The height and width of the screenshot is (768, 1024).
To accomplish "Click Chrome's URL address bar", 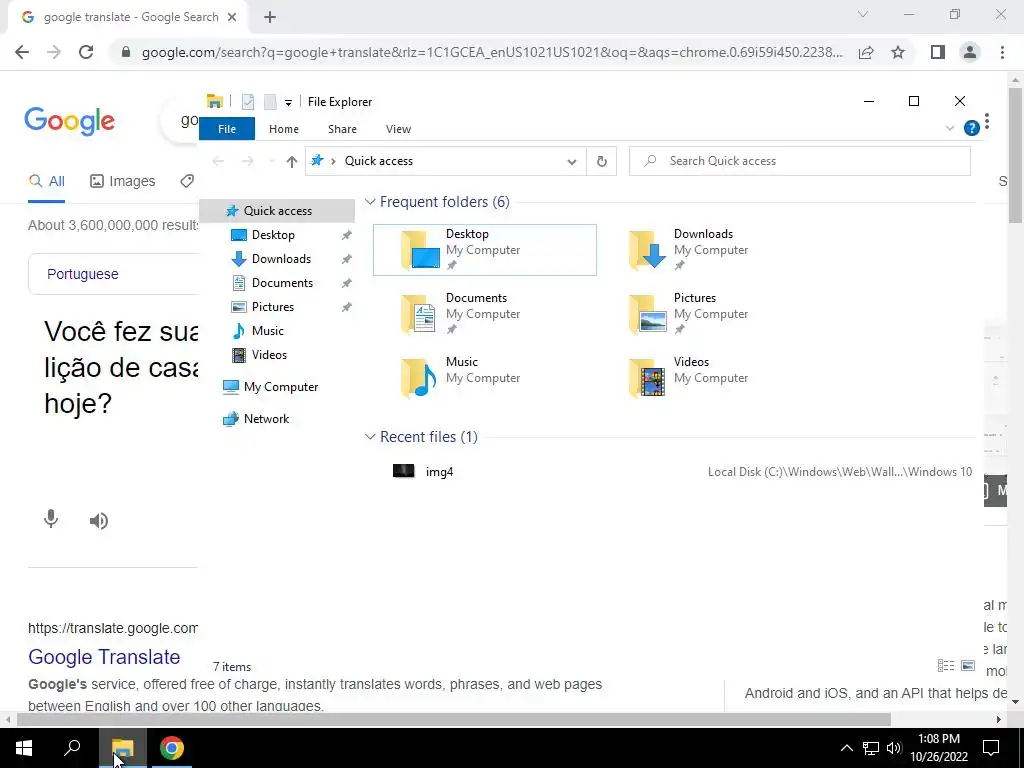I will [491, 52].
